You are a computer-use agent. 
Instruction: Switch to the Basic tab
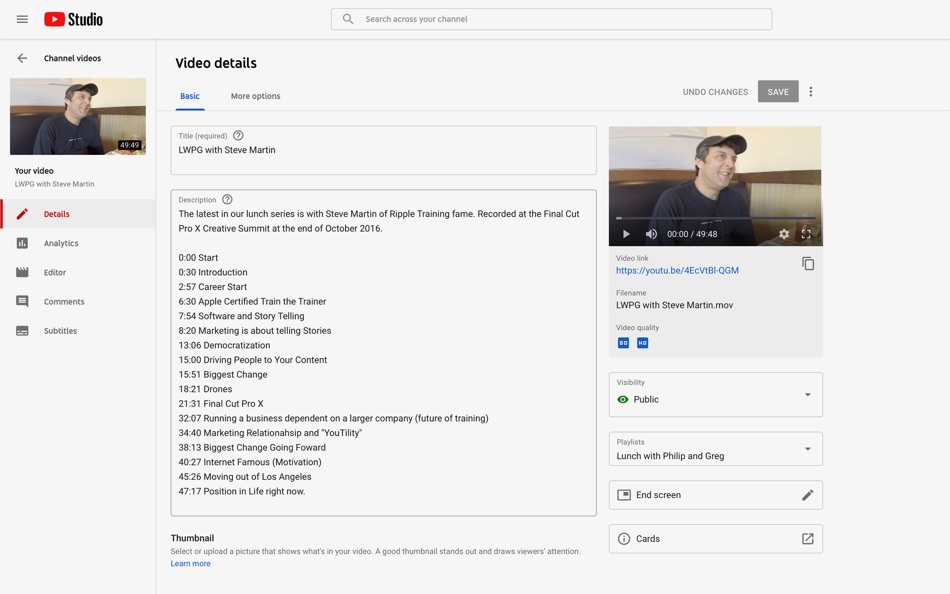(190, 96)
